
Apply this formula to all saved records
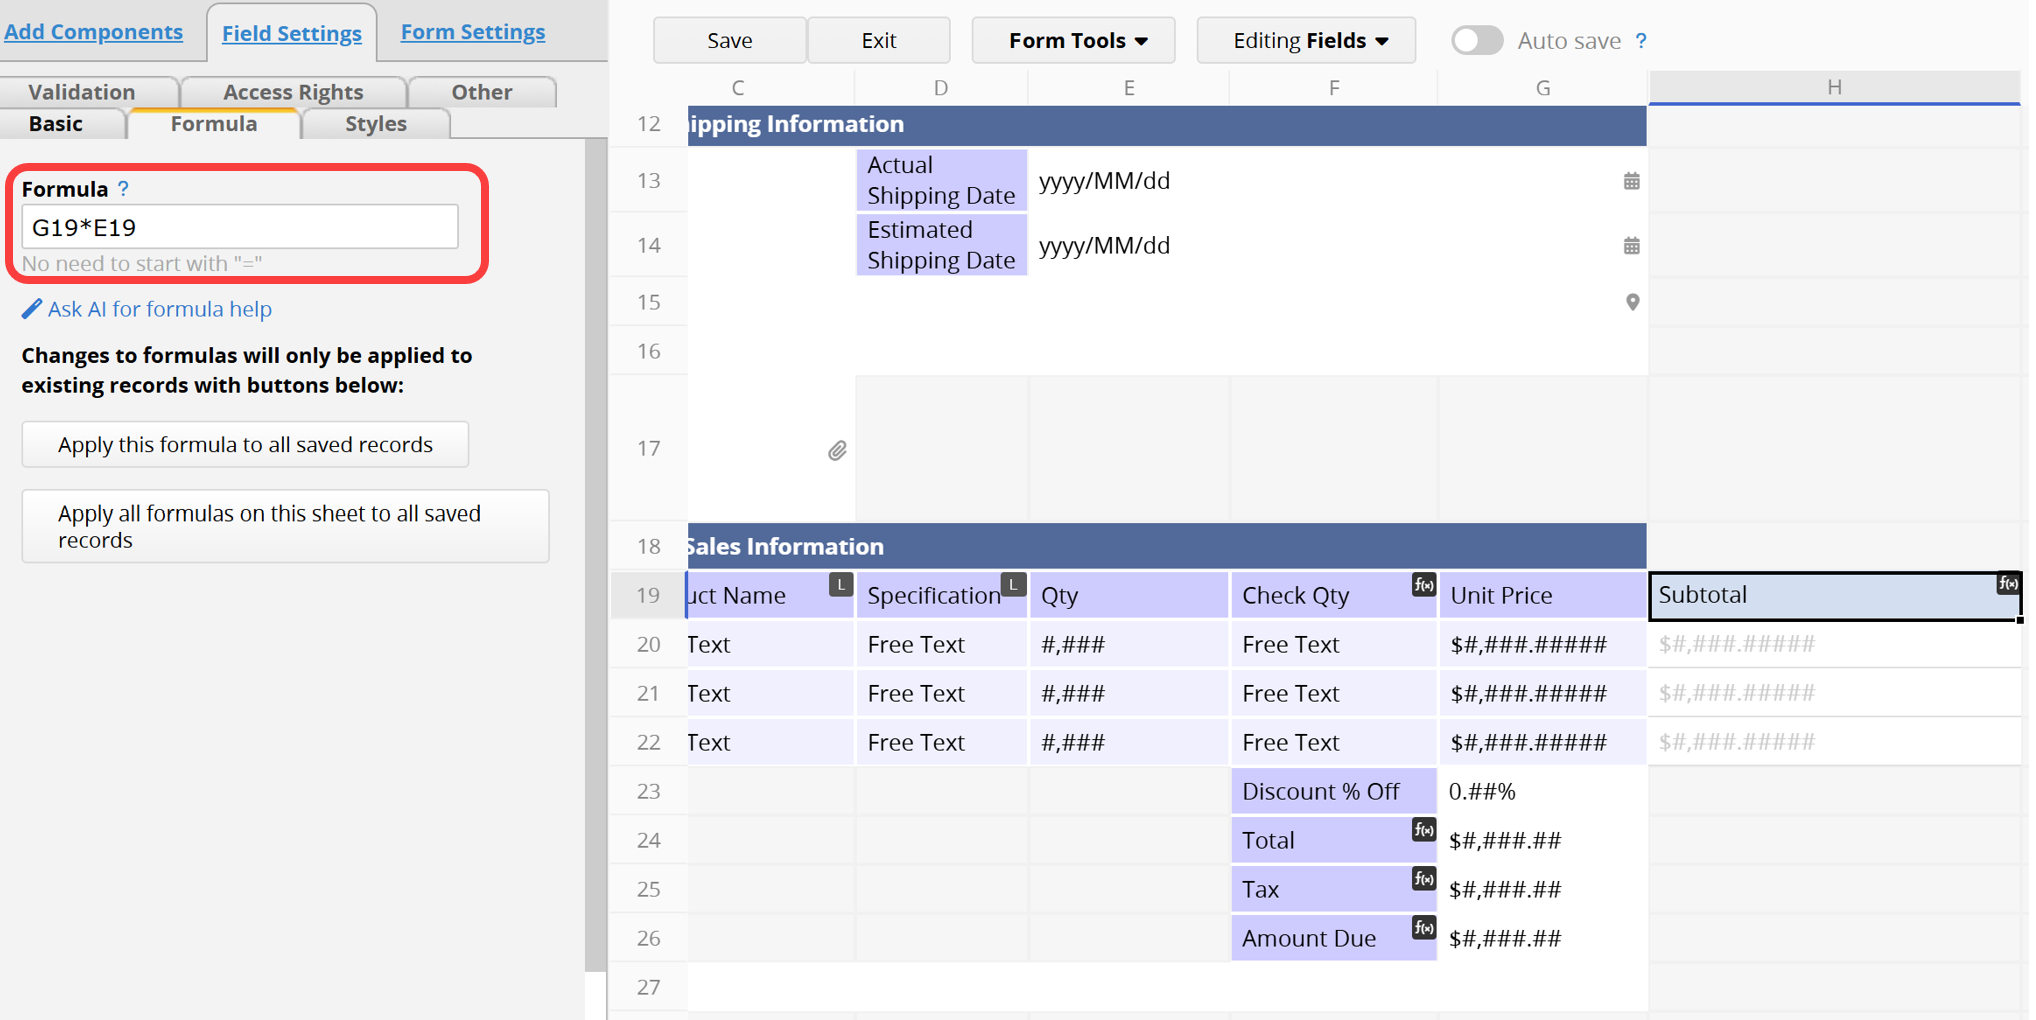click(x=245, y=445)
